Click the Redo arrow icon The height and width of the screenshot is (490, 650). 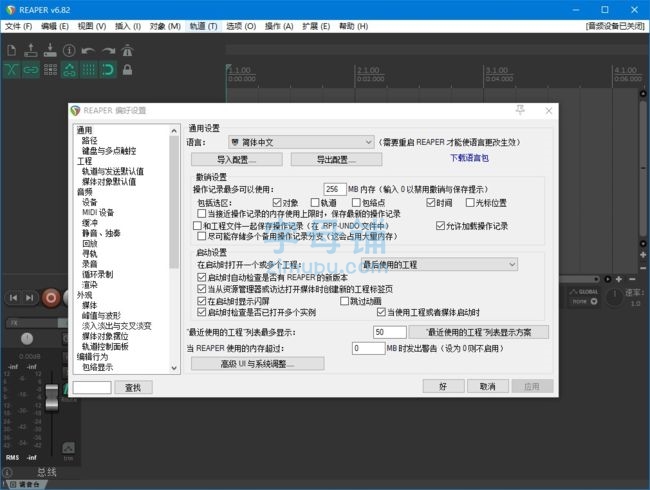108,51
